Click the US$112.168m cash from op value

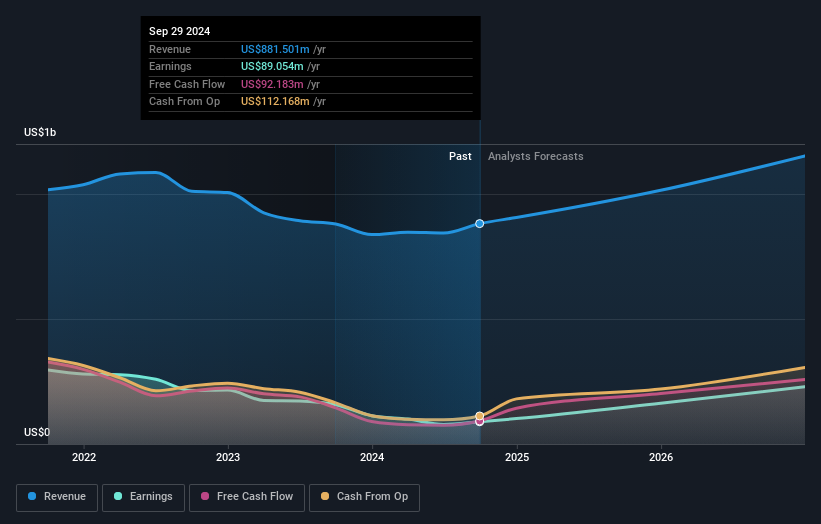[x=275, y=102]
